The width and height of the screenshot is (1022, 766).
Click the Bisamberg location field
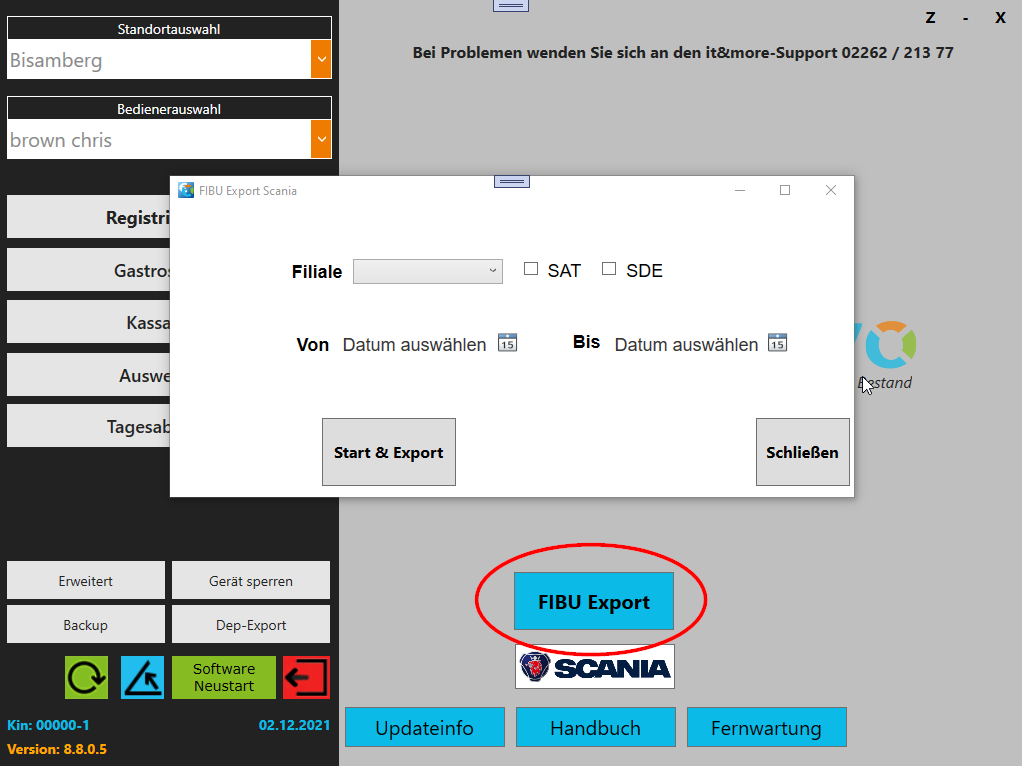coord(159,59)
